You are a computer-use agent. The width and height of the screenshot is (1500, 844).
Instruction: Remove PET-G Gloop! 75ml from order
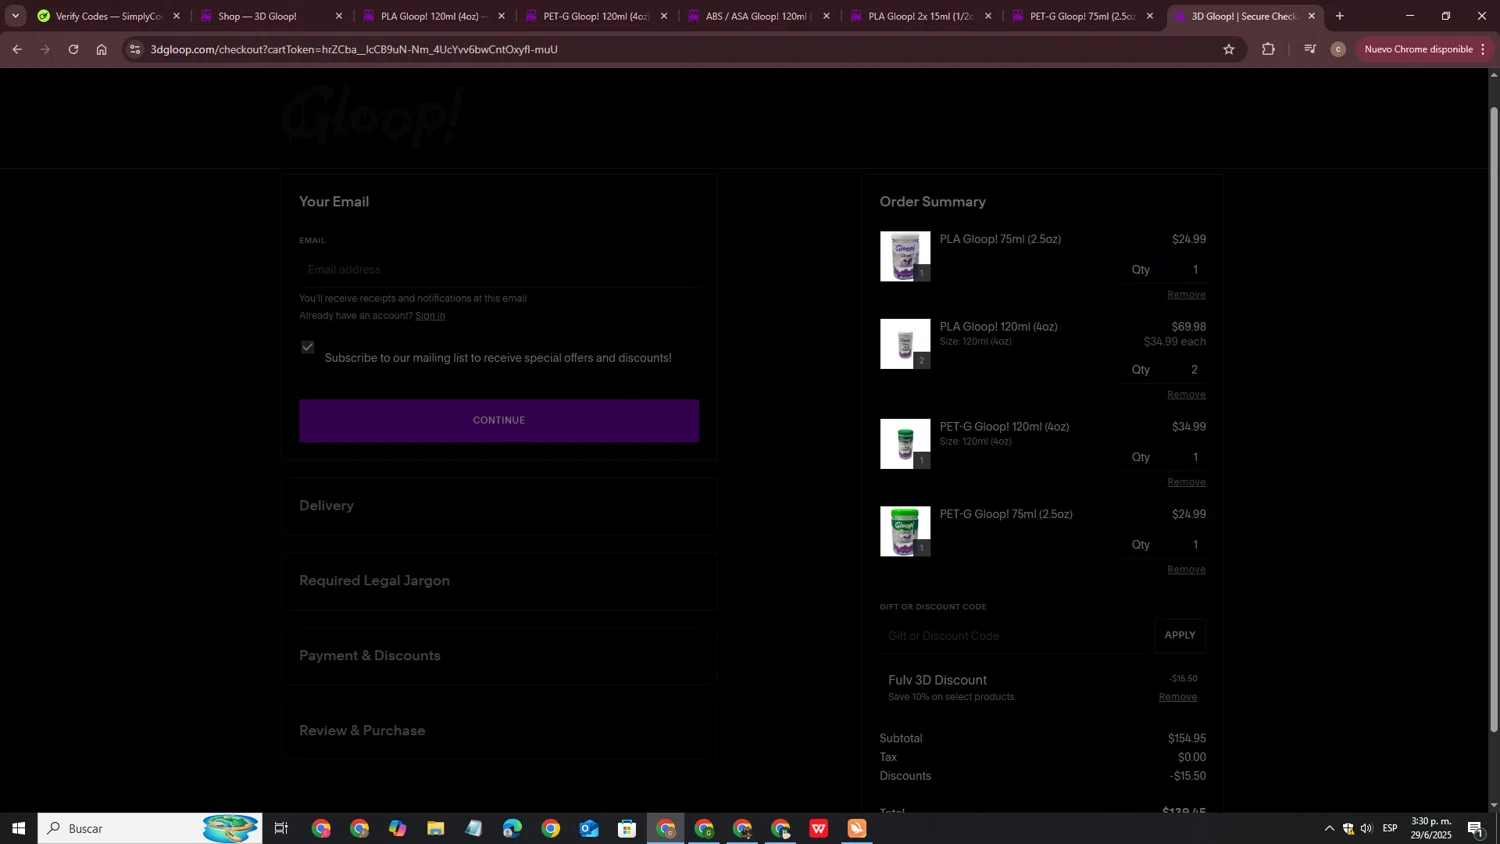click(x=1186, y=570)
